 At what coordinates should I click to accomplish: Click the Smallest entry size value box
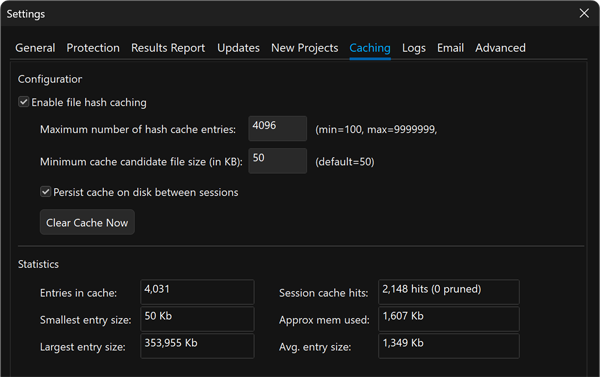pyautogui.click(x=197, y=319)
